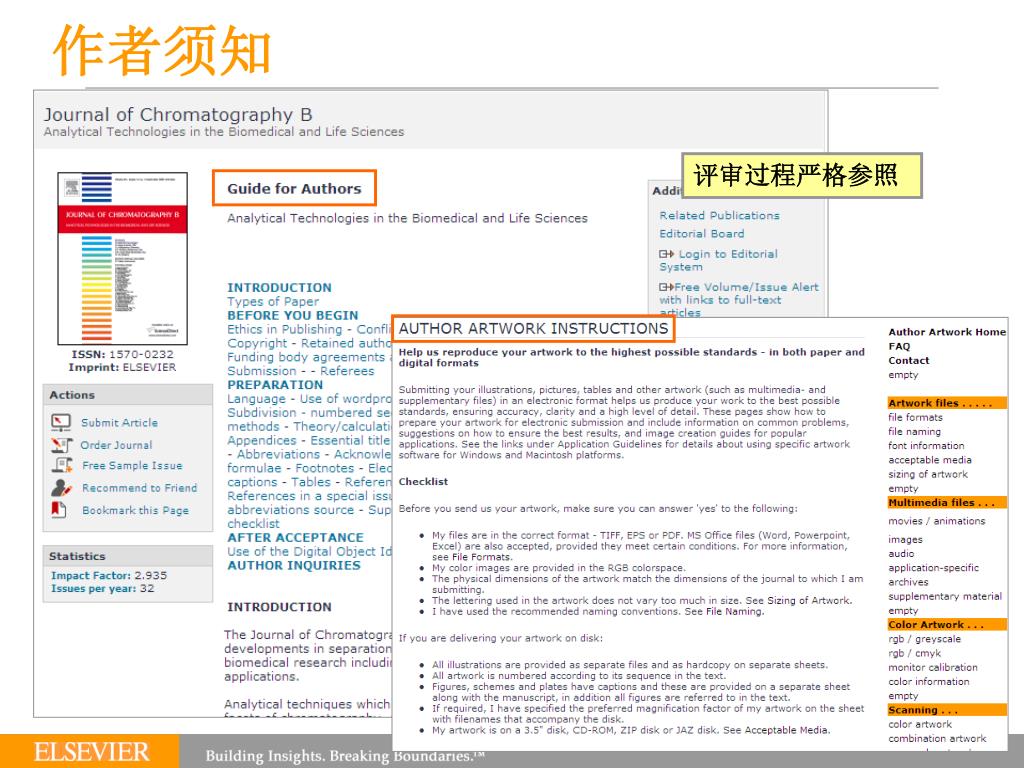Click the journal cover thumbnail

122,258
